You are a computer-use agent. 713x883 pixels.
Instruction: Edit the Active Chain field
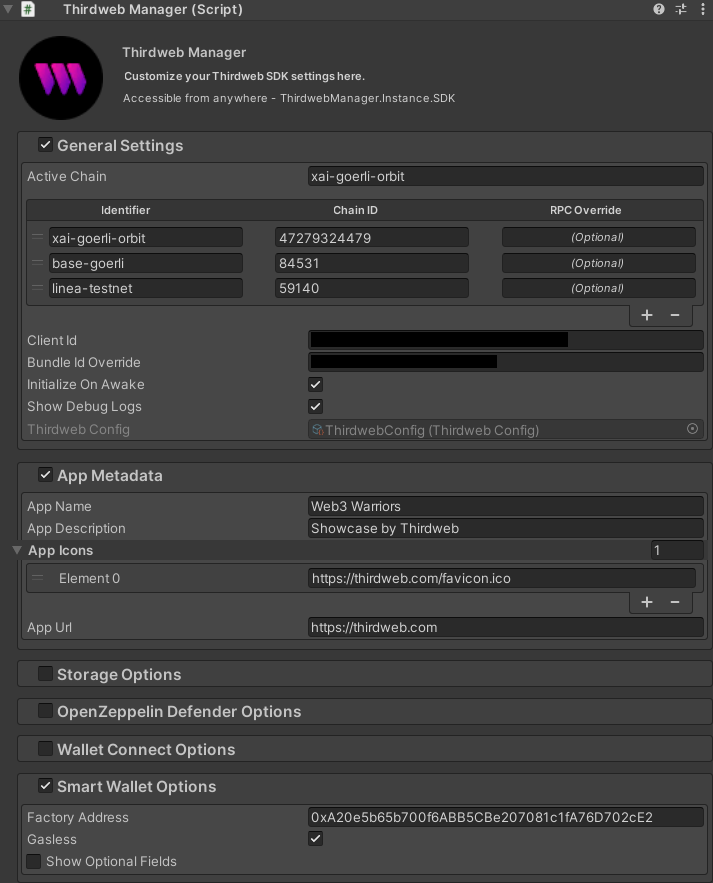506,176
